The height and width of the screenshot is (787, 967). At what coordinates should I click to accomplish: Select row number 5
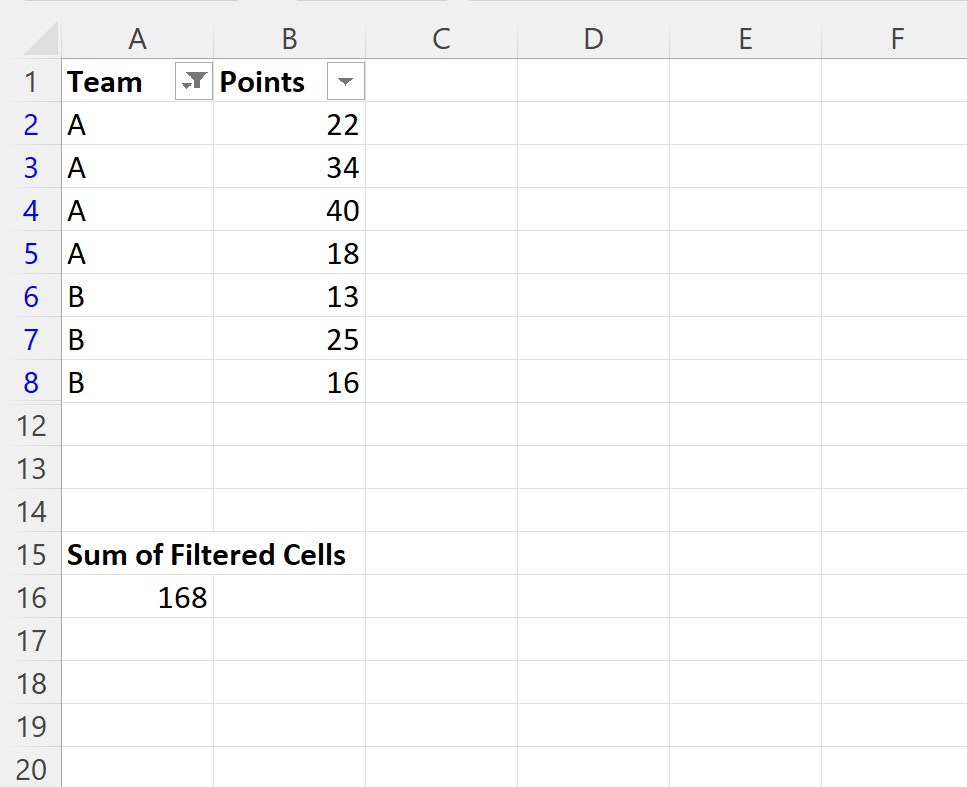tap(33, 253)
